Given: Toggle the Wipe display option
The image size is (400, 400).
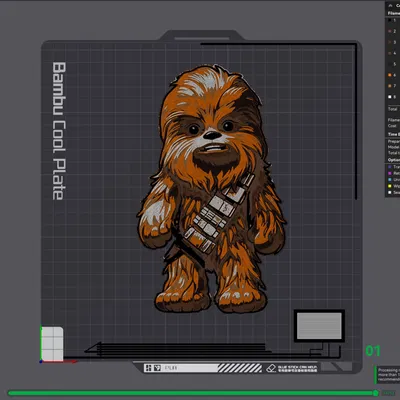Looking at the screenshot, I should (x=390, y=186).
